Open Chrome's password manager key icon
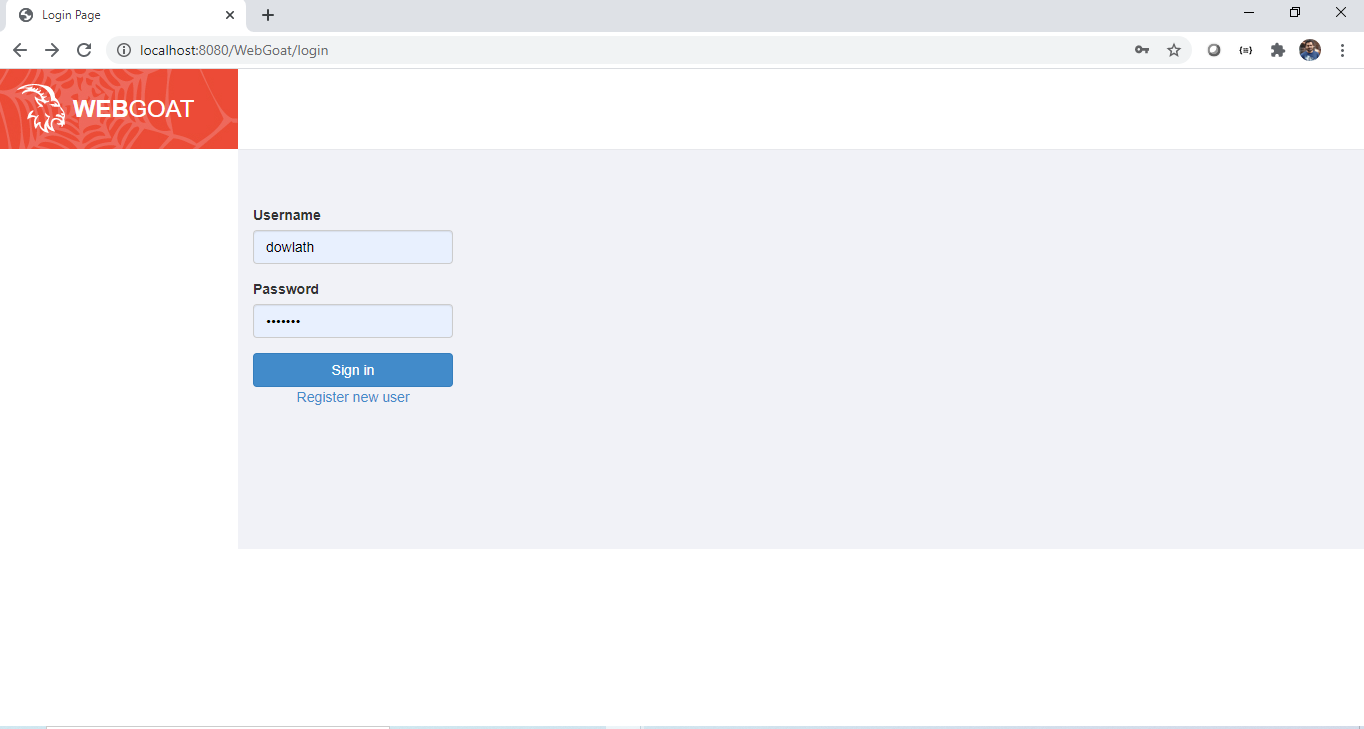The height and width of the screenshot is (729, 1364). click(x=1141, y=50)
